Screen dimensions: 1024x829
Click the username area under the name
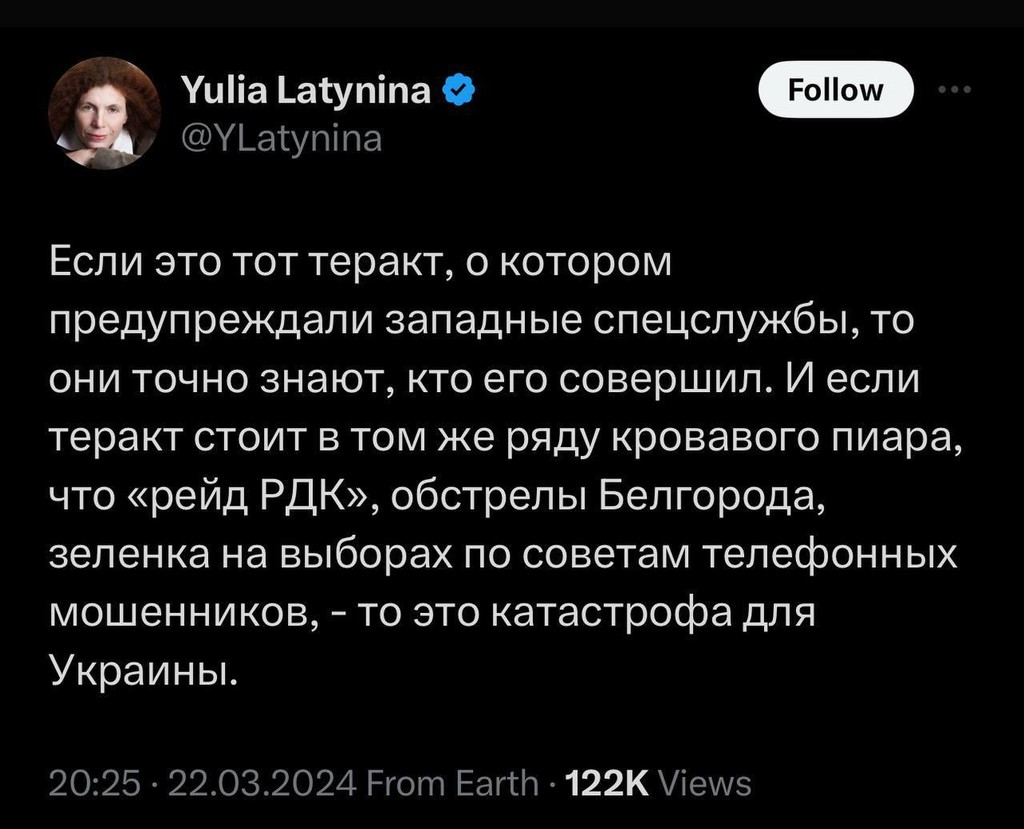pyautogui.click(x=283, y=138)
